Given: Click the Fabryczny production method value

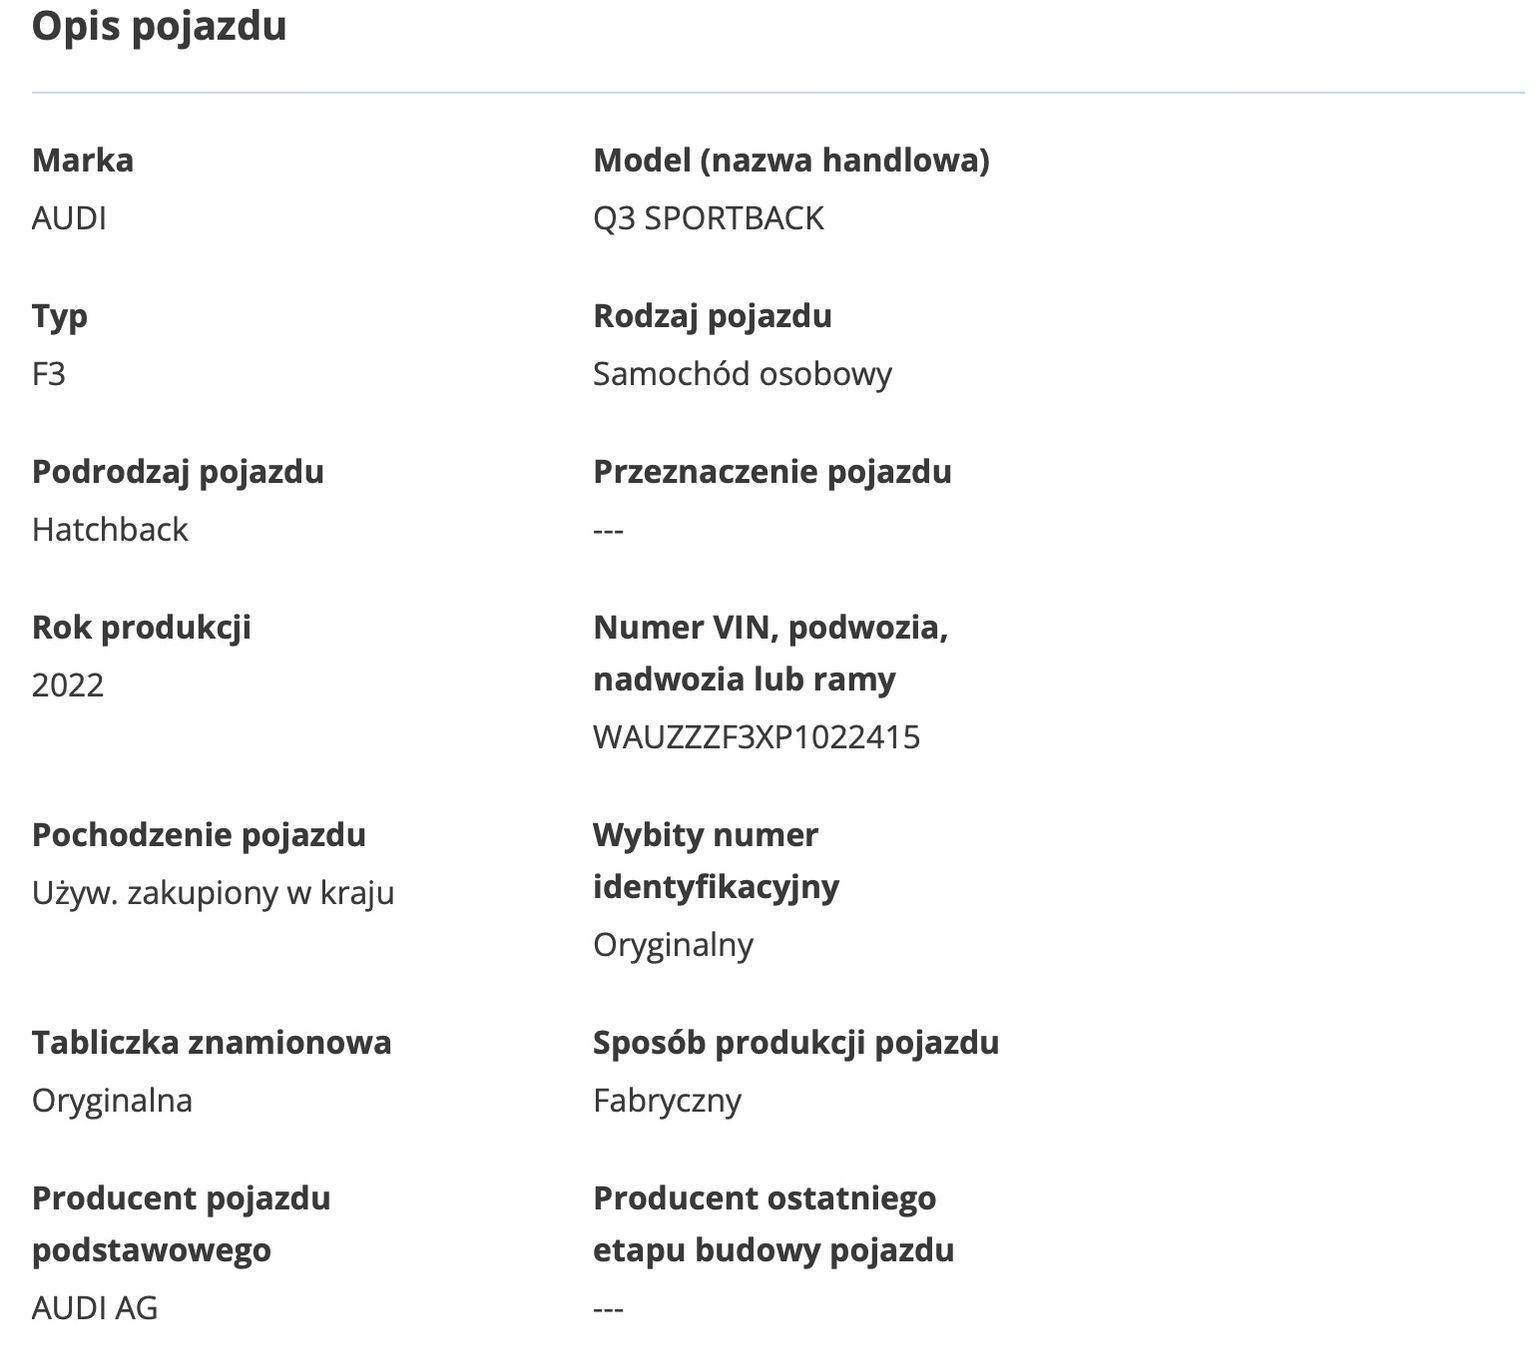Looking at the screenshot, I should click(x=667, y=1101).
